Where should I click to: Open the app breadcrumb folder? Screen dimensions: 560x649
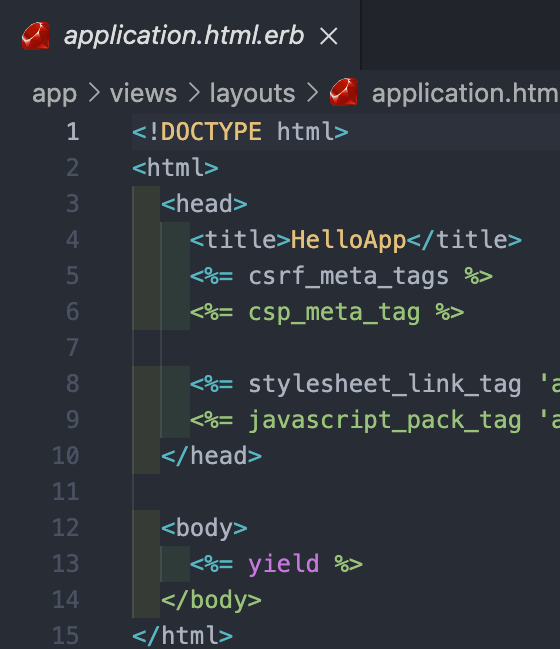55,94
